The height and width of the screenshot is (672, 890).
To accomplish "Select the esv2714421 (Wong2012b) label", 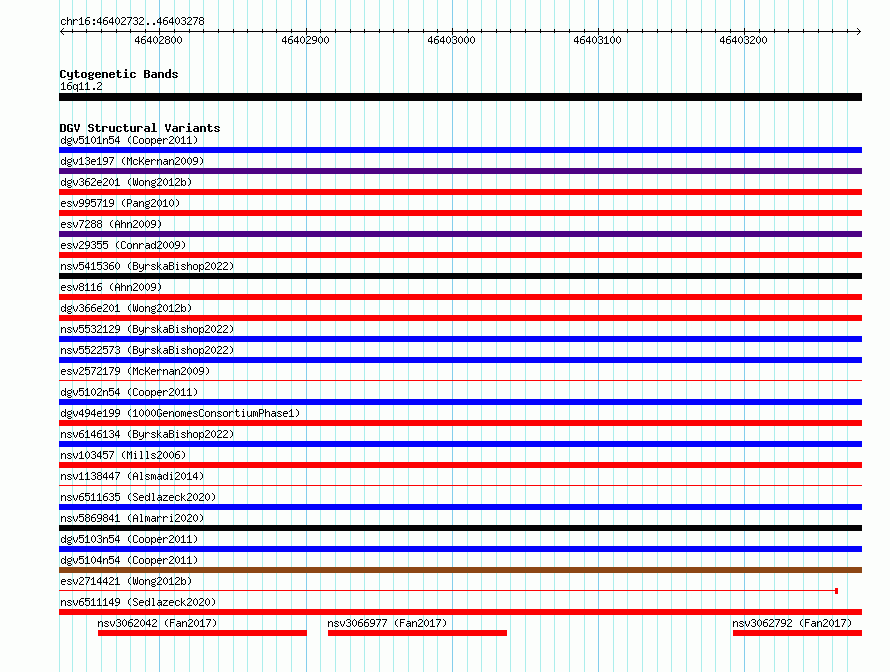I will [126, 581].
